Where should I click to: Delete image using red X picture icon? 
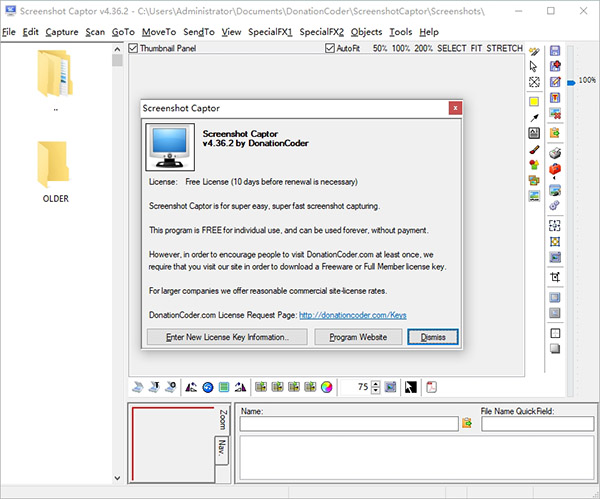(555, 113)
